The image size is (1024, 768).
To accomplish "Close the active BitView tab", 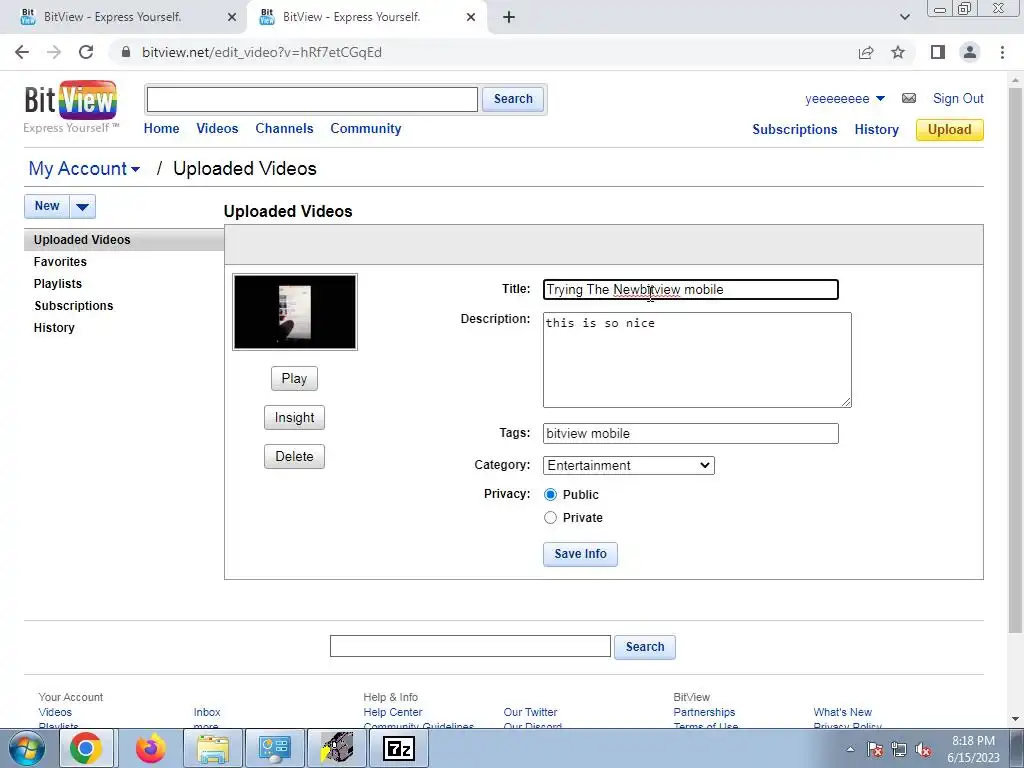I will click(x=471, y=17).
